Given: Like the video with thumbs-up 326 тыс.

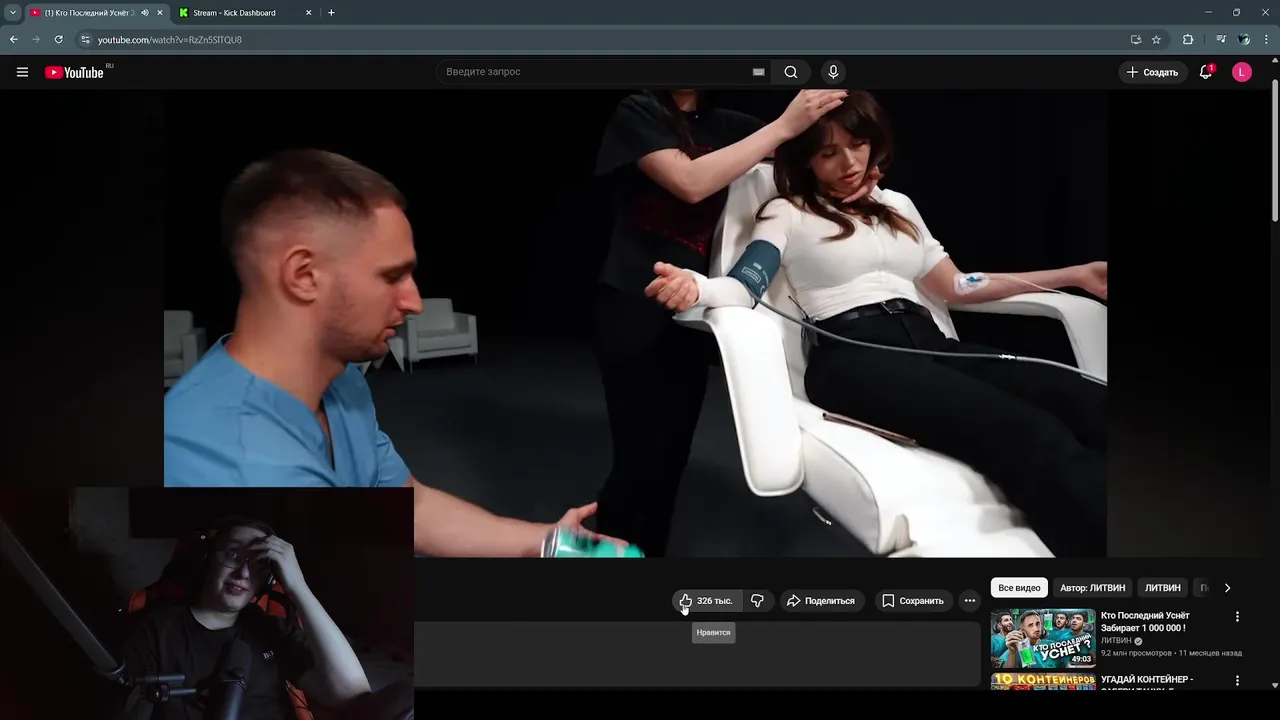Looking at the screenshot, I should click(x=706, y=601).
